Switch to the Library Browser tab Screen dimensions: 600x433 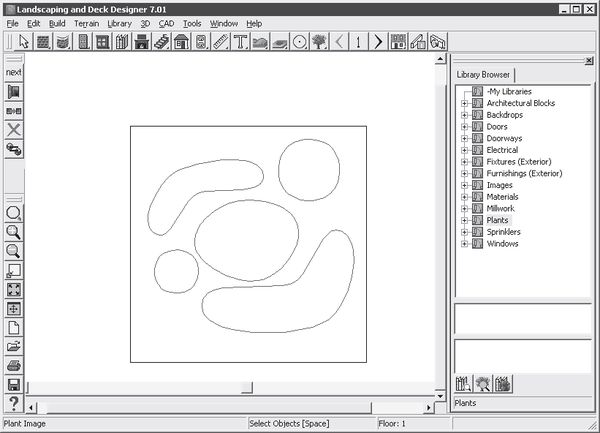tap(484, 75)
